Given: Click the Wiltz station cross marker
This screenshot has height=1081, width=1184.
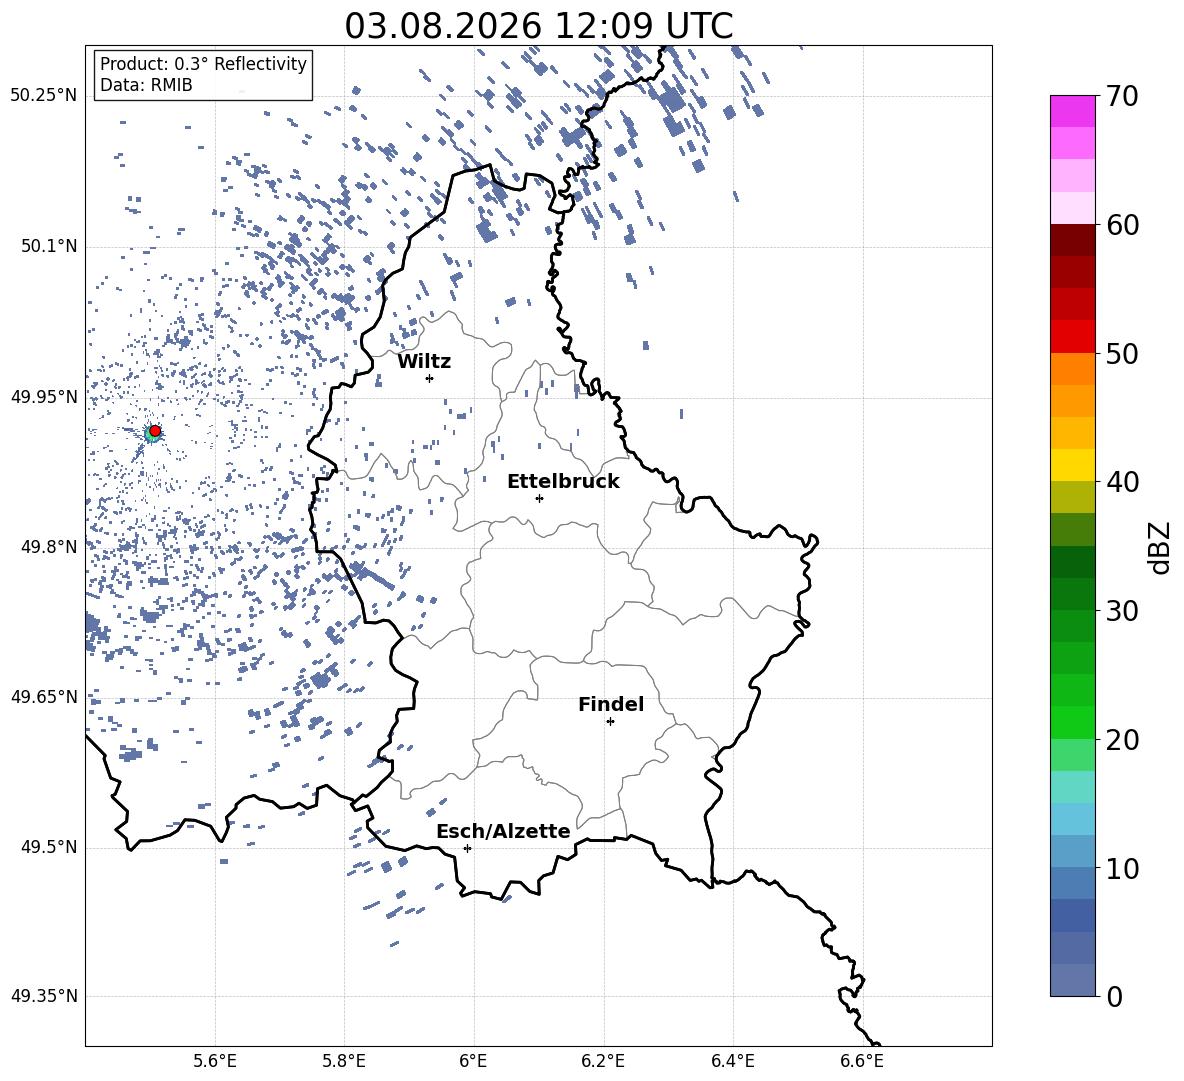Looking at the screenshot, I should [430, 378].
